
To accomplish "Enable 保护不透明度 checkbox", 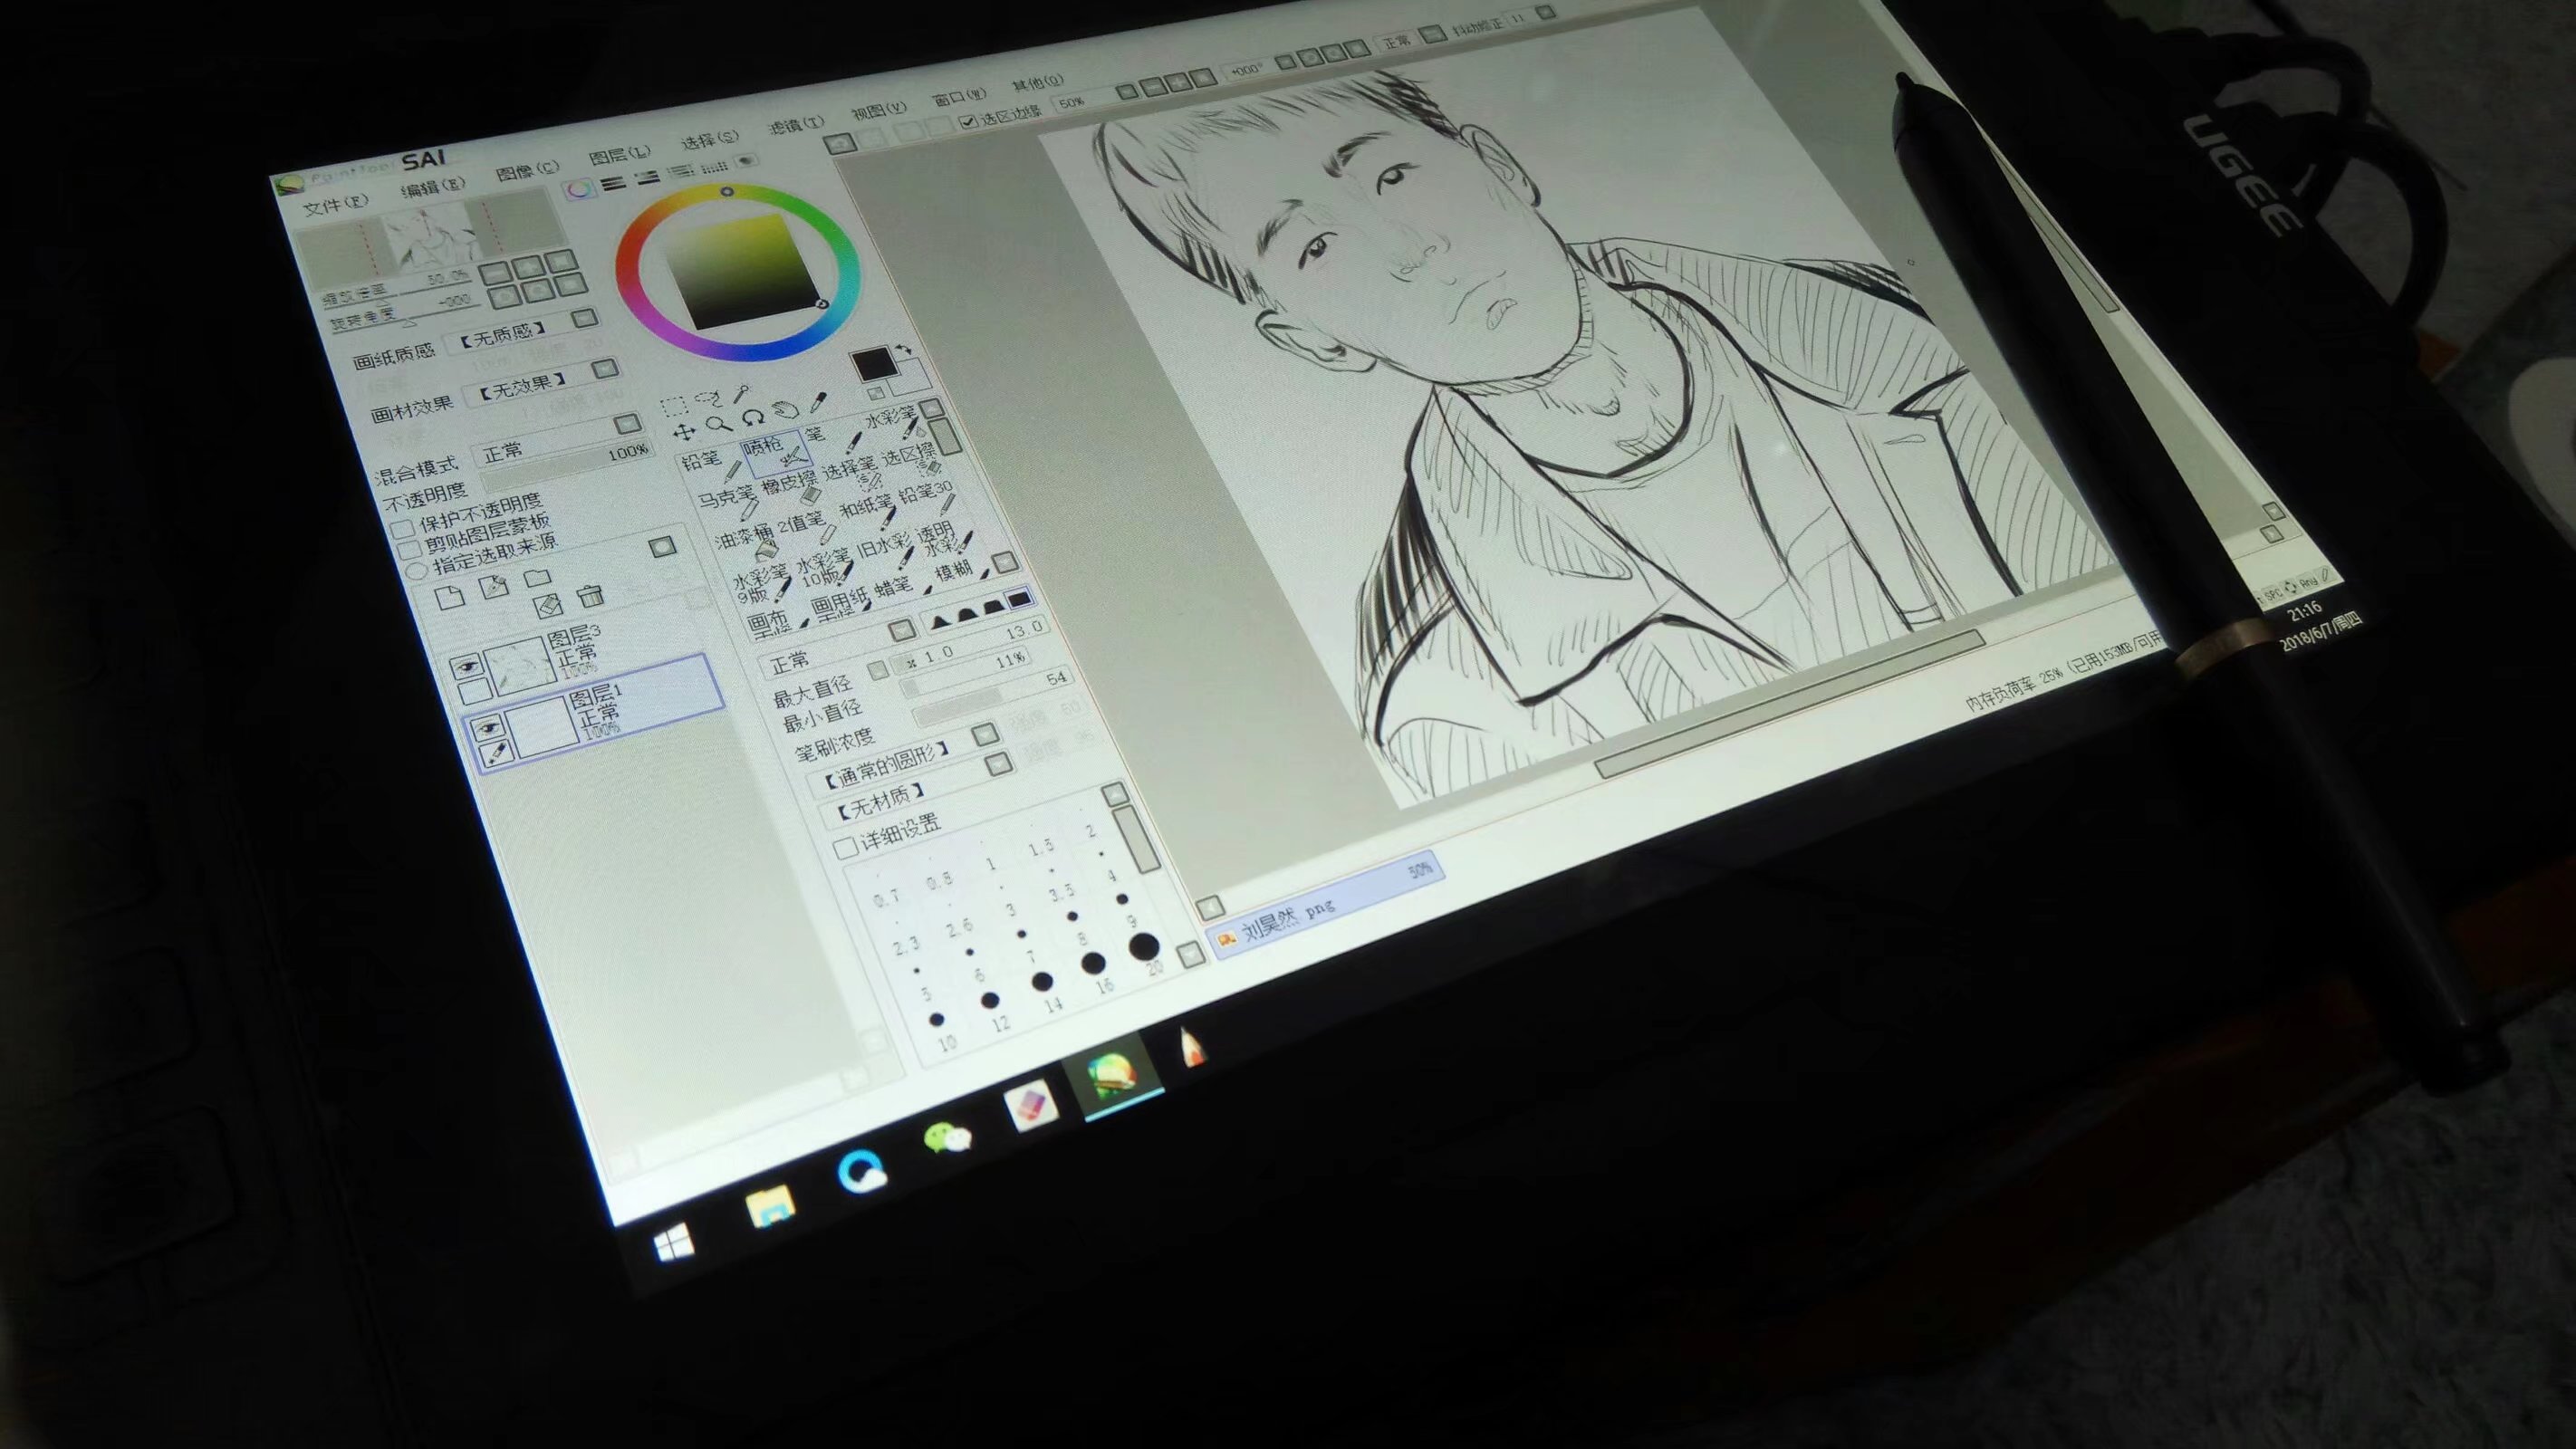I will click(403, 529).
